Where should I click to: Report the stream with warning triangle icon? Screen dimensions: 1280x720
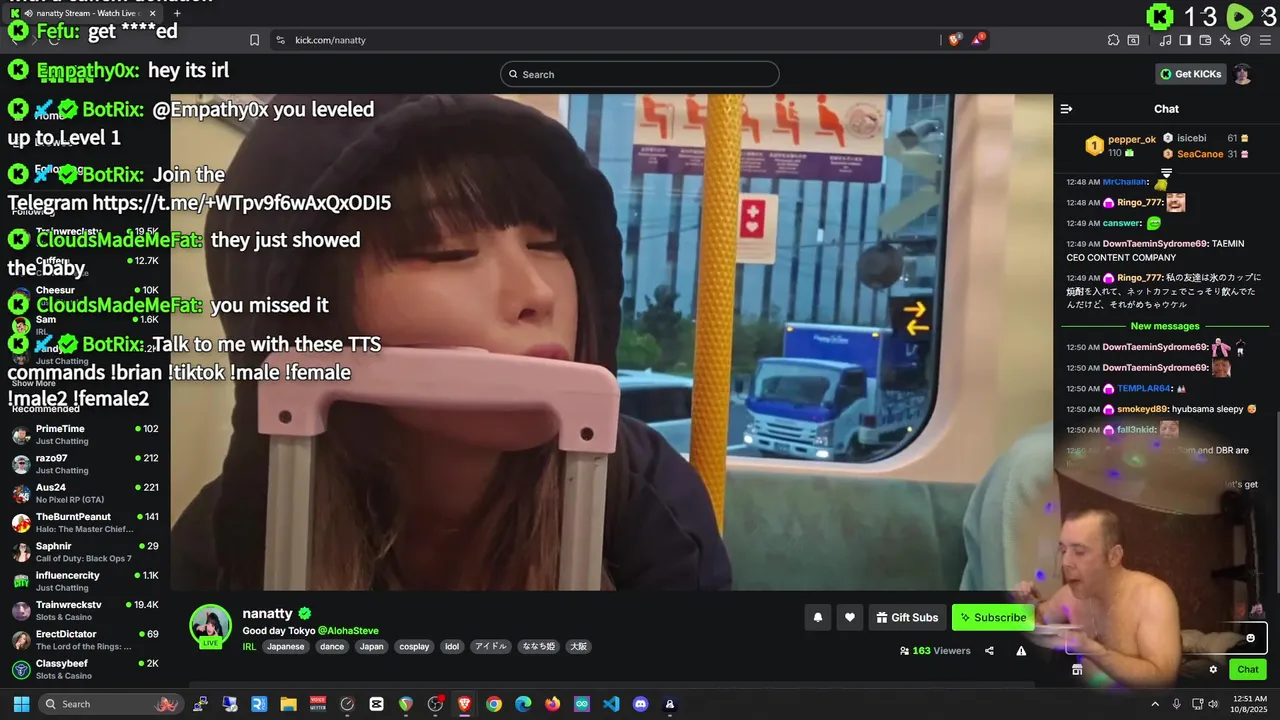(x=1021, y=650)
